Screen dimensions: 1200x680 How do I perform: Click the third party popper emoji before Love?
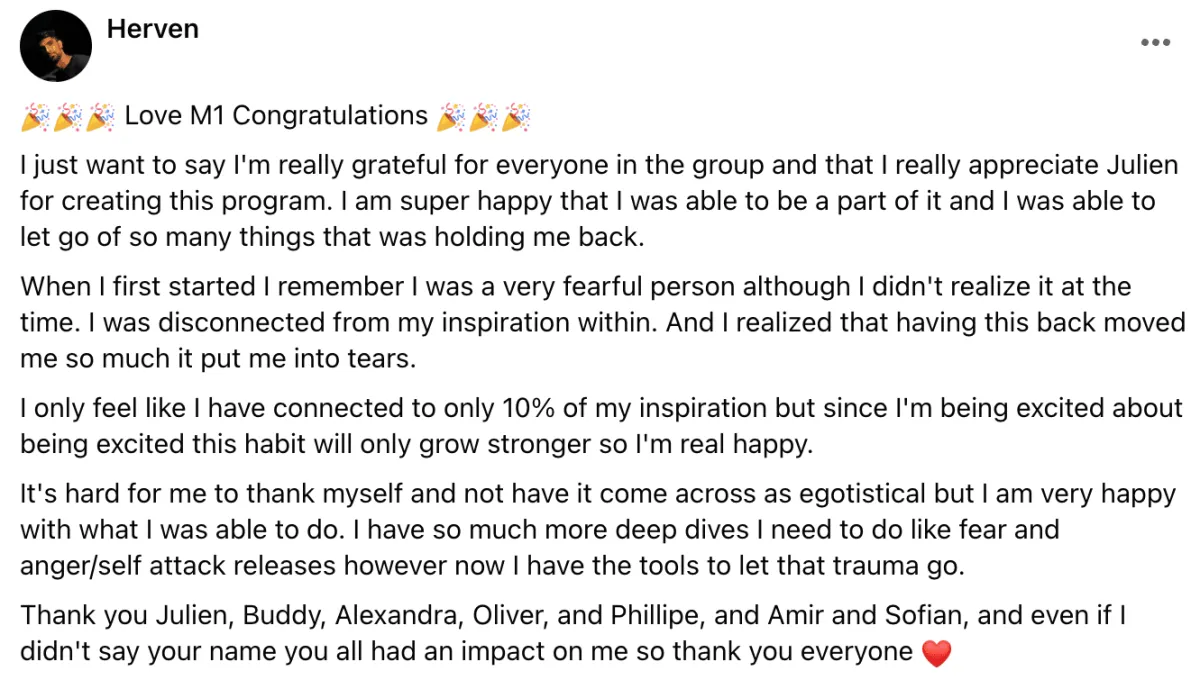coord(100,117)
